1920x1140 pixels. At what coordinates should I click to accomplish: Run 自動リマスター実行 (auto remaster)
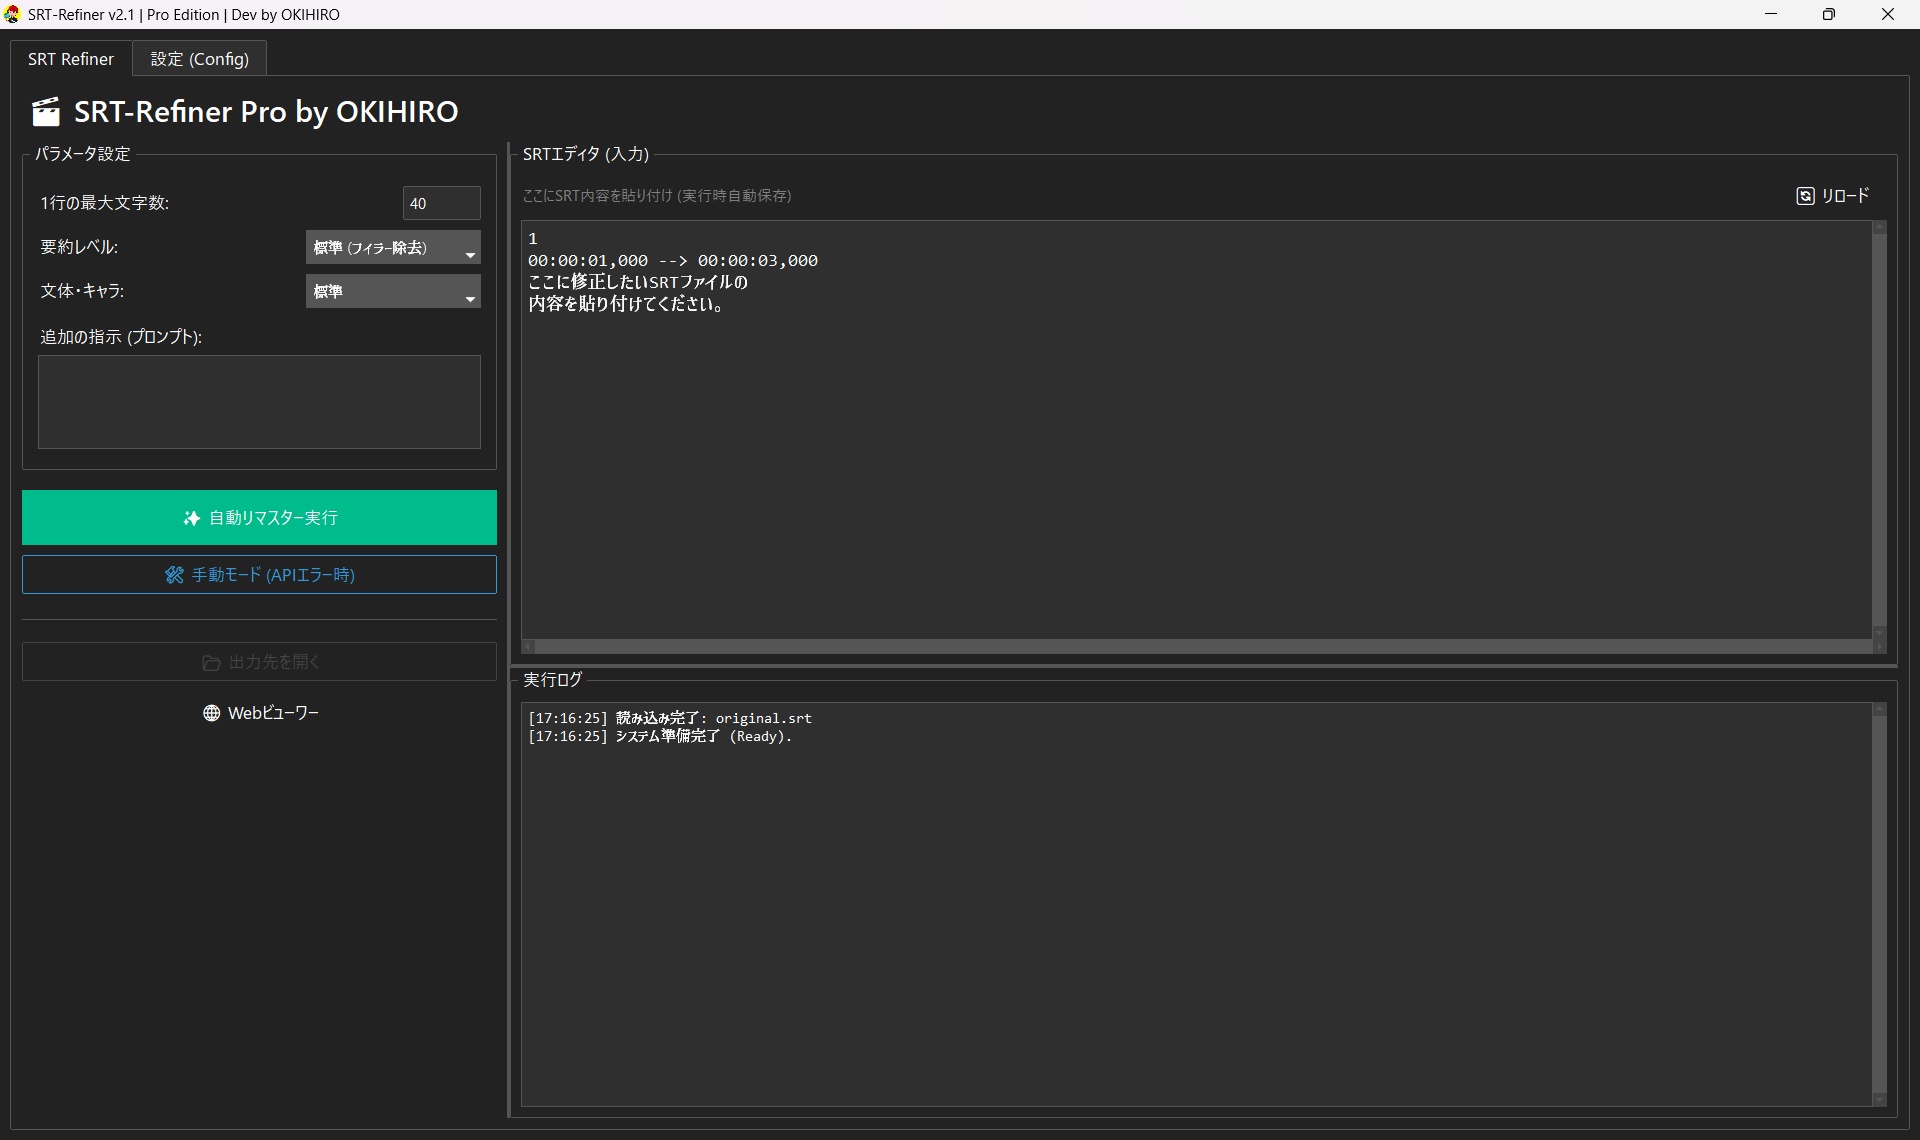[259, 517]
